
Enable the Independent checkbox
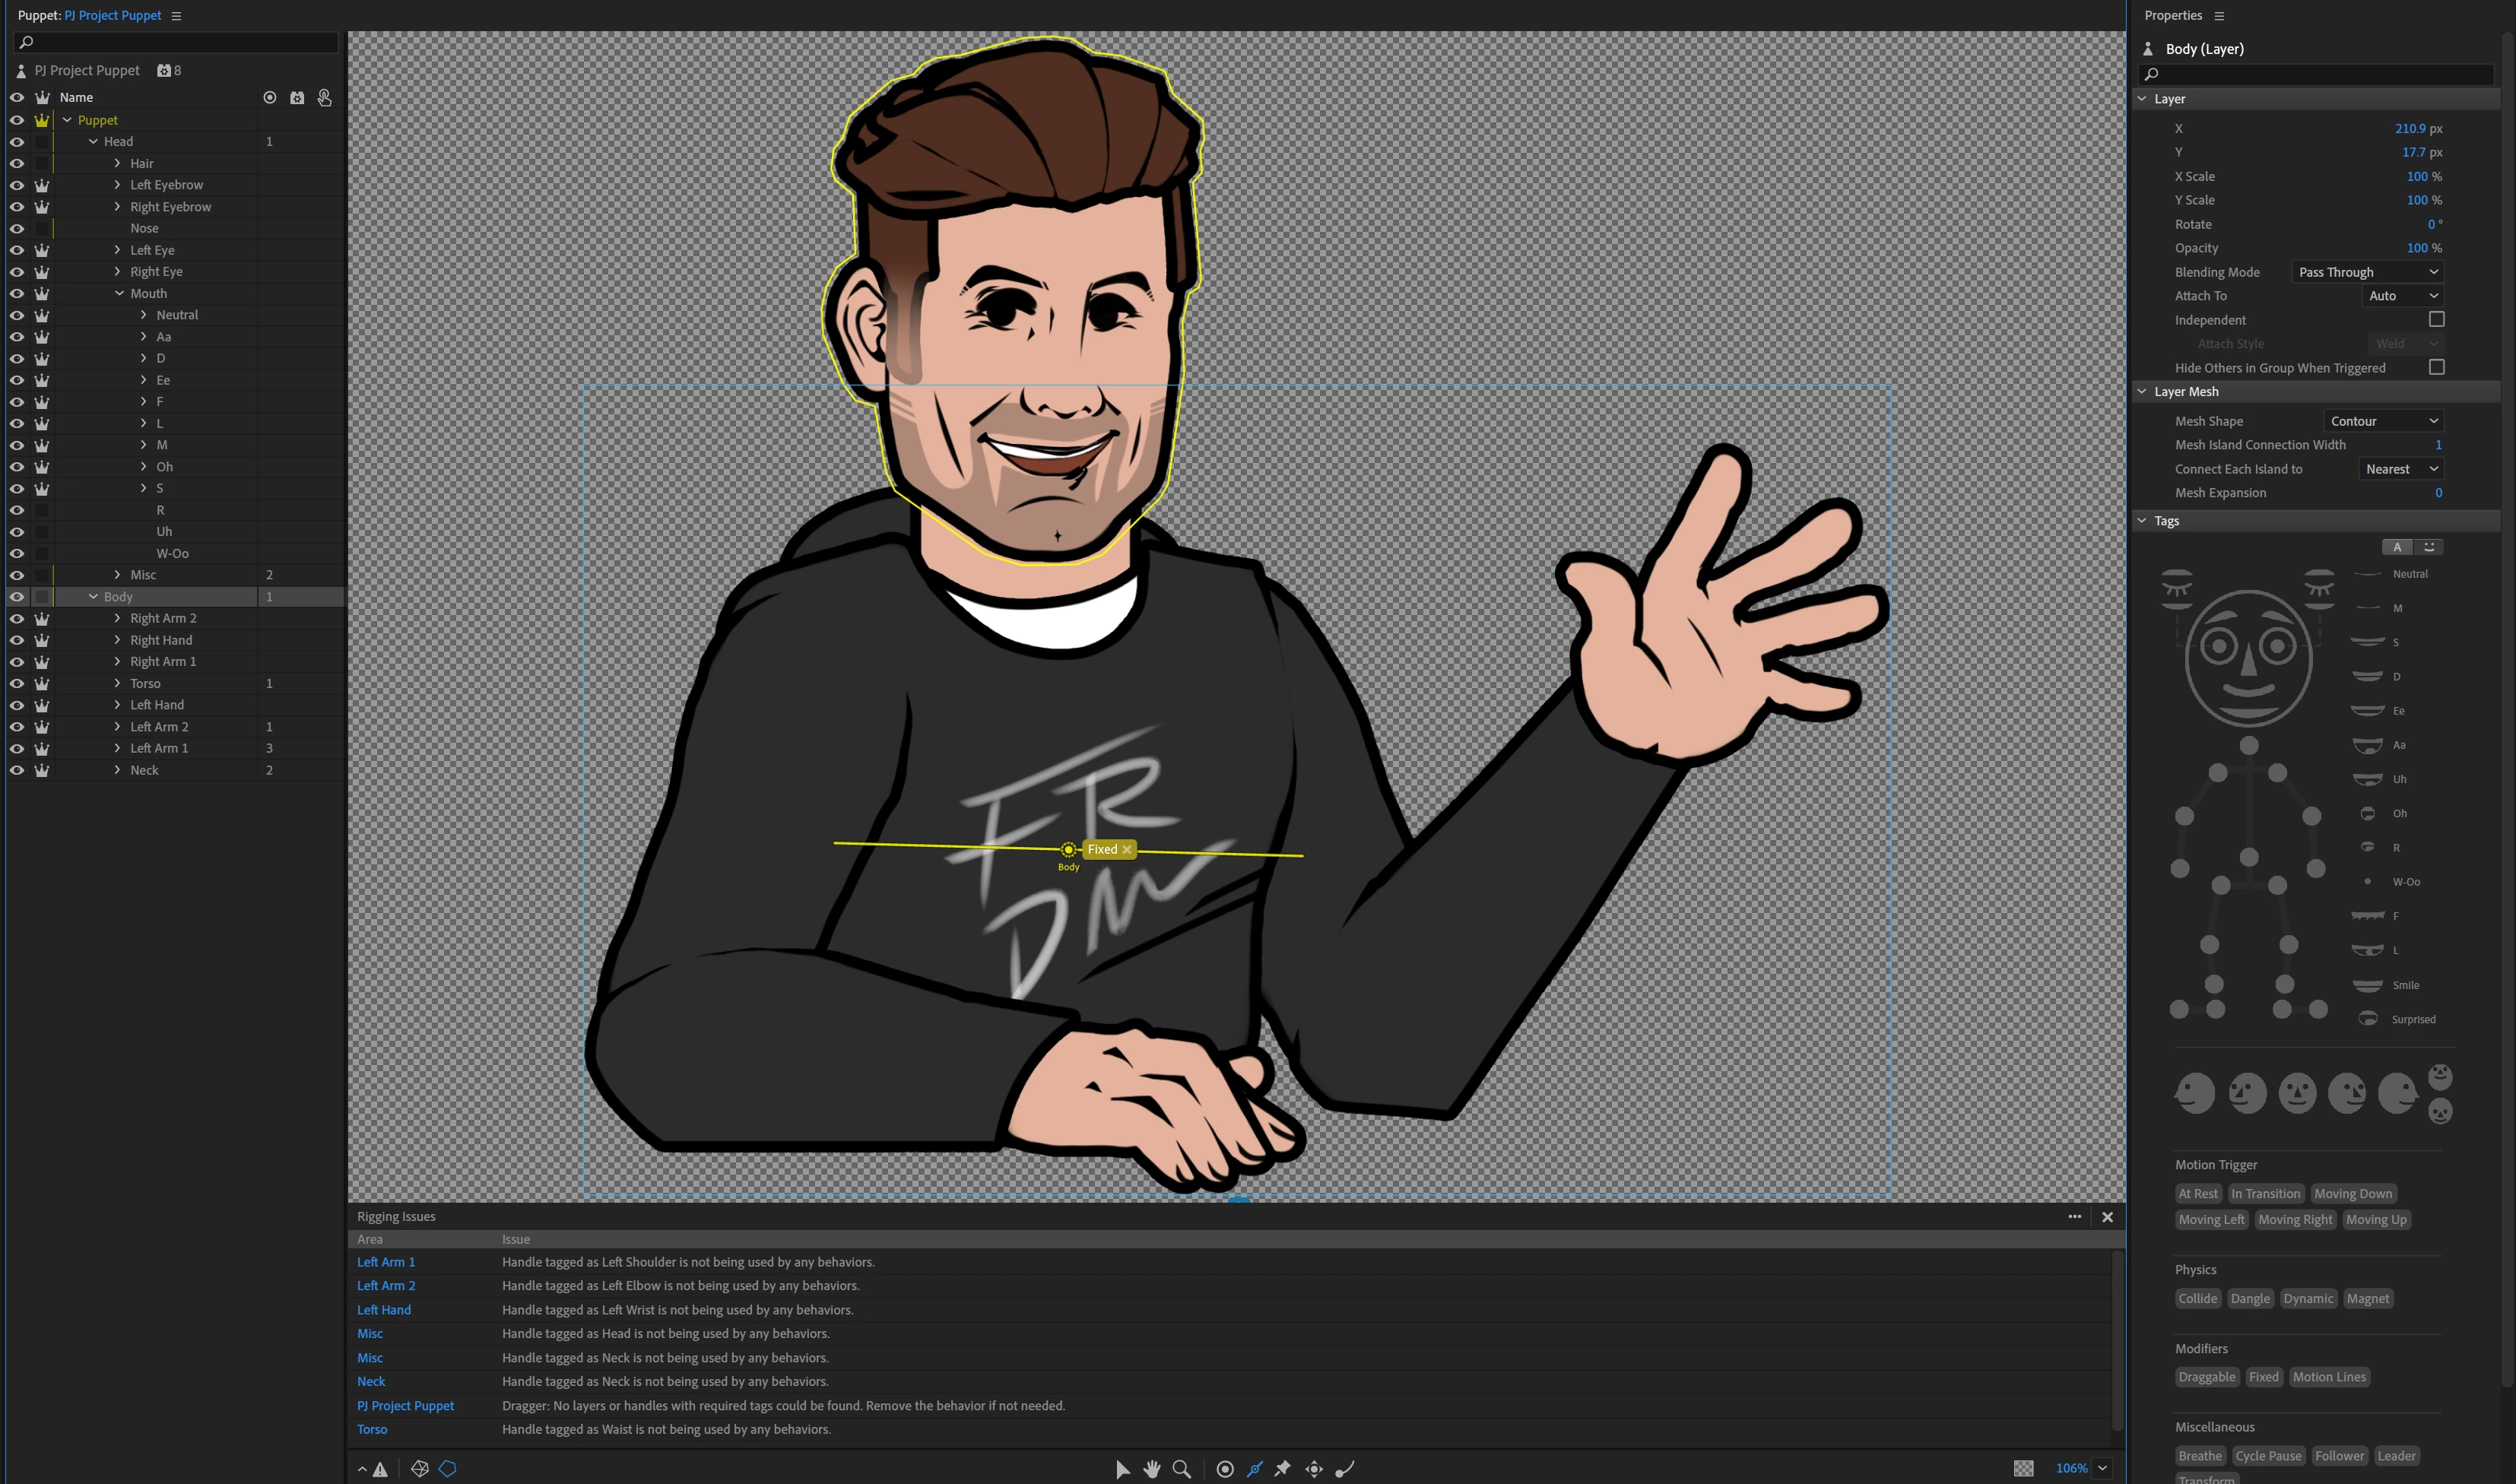pyautogui.click(x=2436, y=319)
